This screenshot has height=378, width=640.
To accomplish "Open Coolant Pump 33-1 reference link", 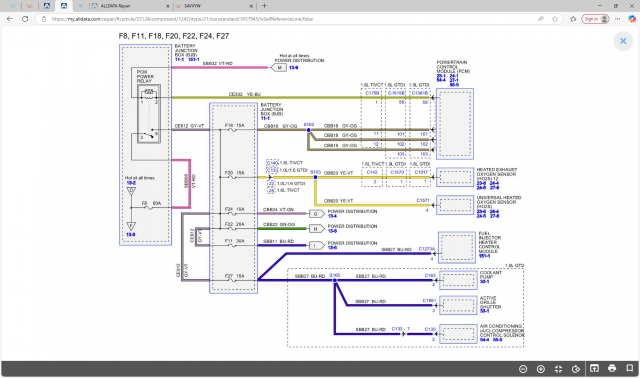I will coord(484,282).
